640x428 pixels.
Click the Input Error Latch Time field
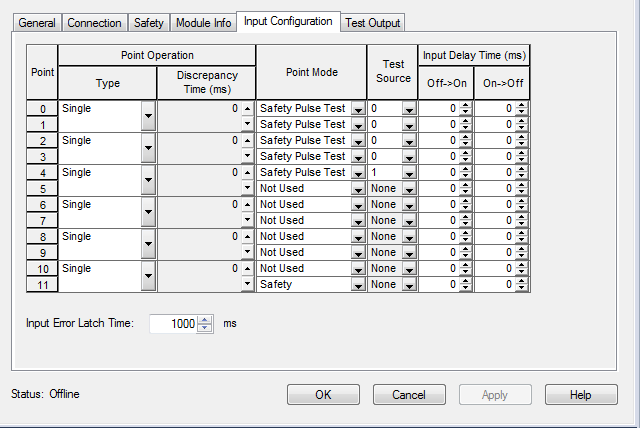(x=174, y=324)
